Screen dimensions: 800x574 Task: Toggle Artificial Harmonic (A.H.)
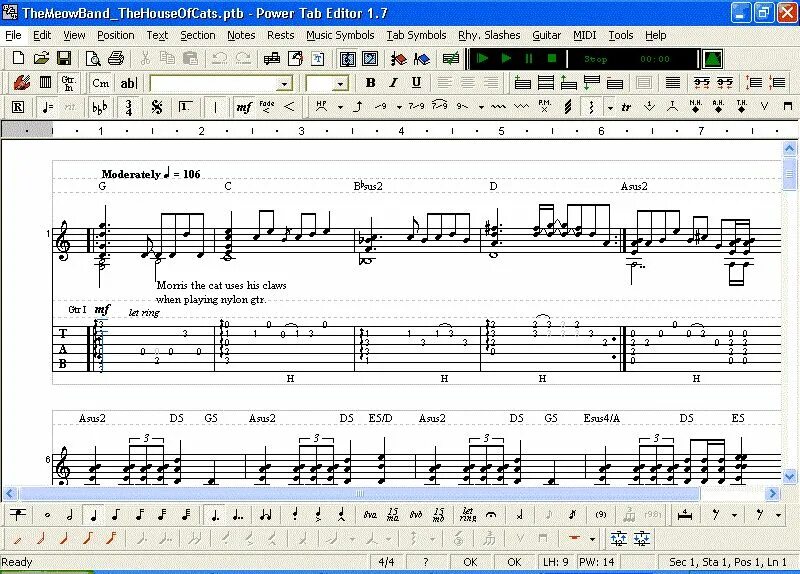(x=718, y=106)
